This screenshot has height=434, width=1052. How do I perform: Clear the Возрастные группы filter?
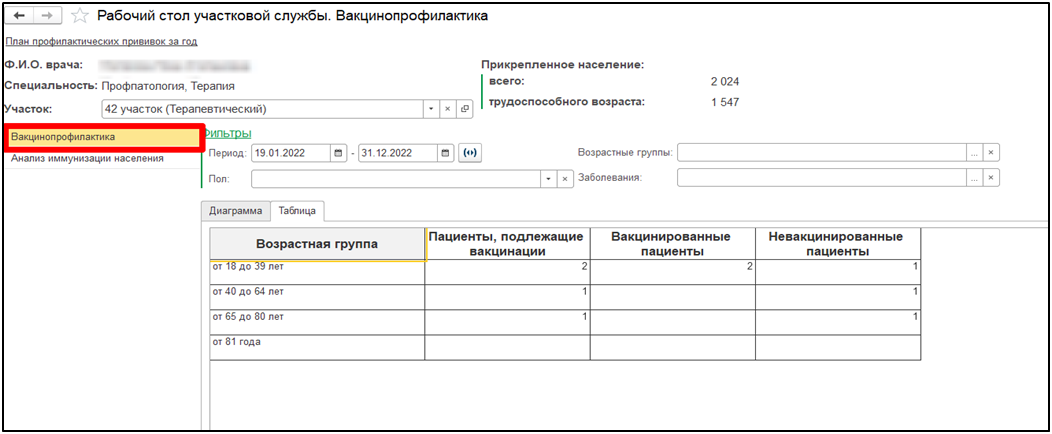991,153
